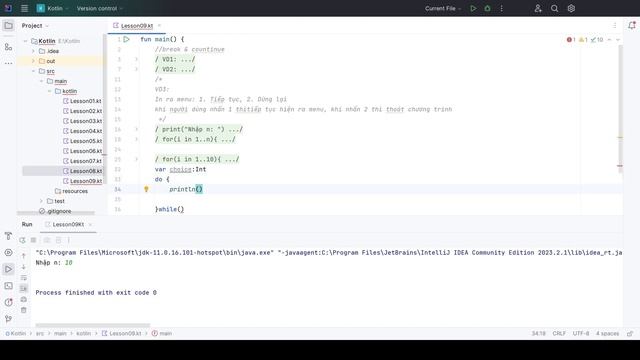Open the Problems tool window icon

tap(8, 302)
